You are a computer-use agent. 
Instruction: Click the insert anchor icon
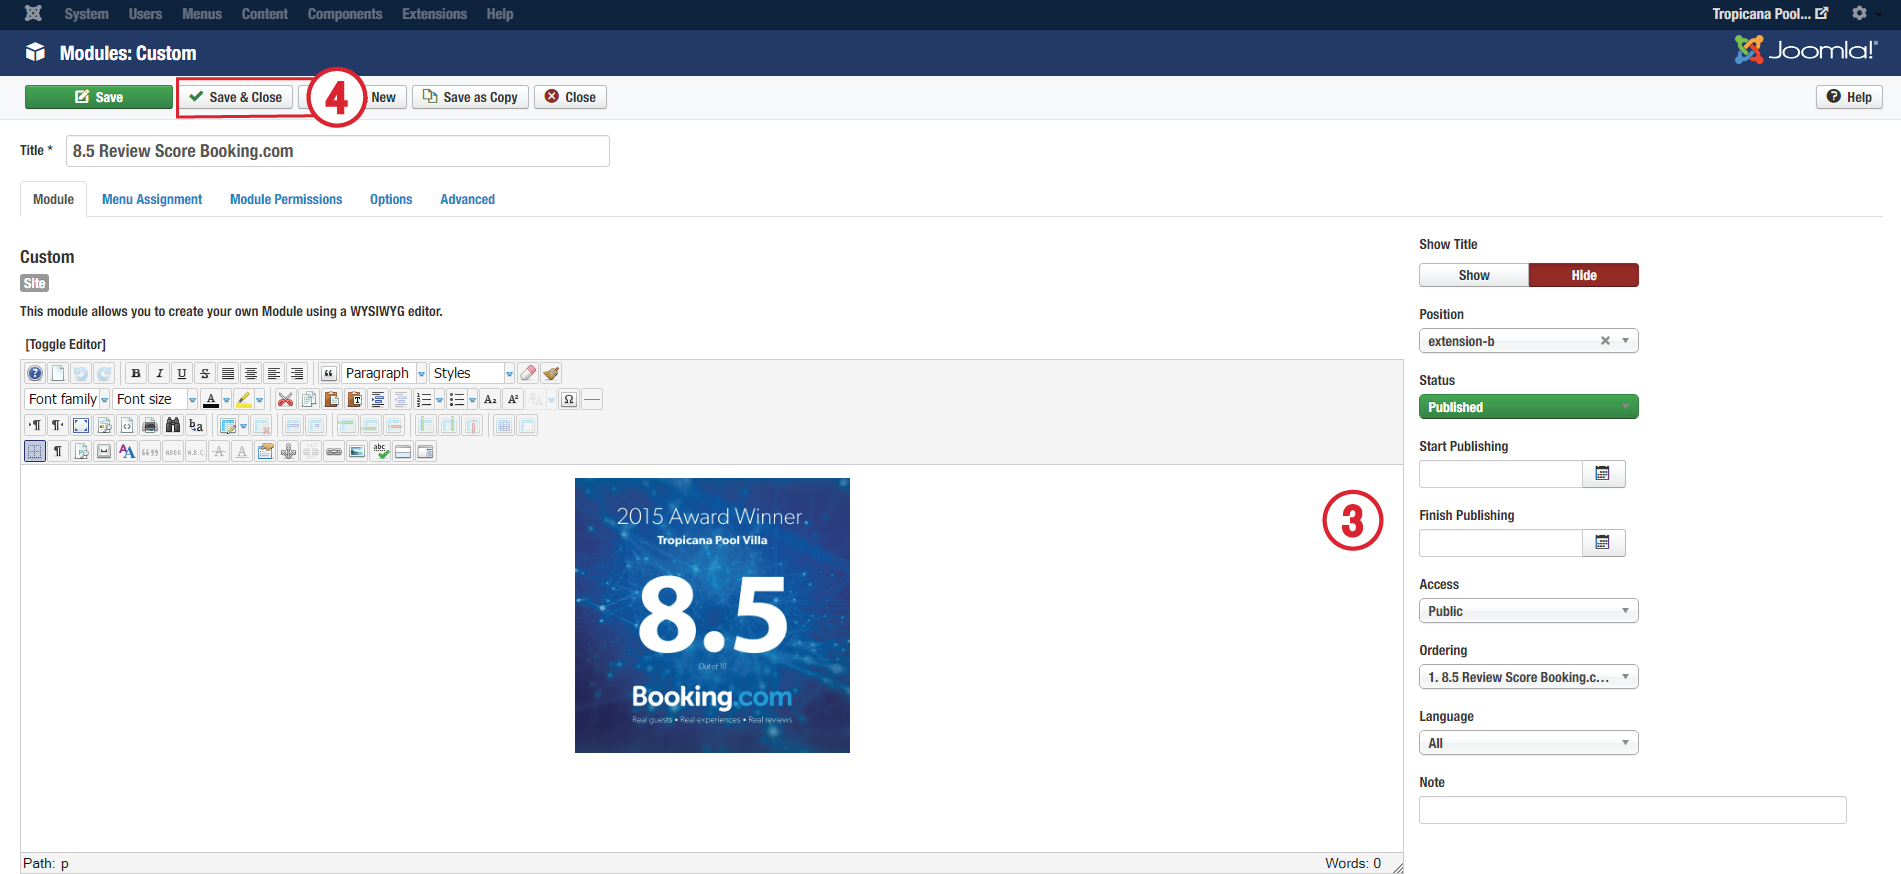coord(288,451)
